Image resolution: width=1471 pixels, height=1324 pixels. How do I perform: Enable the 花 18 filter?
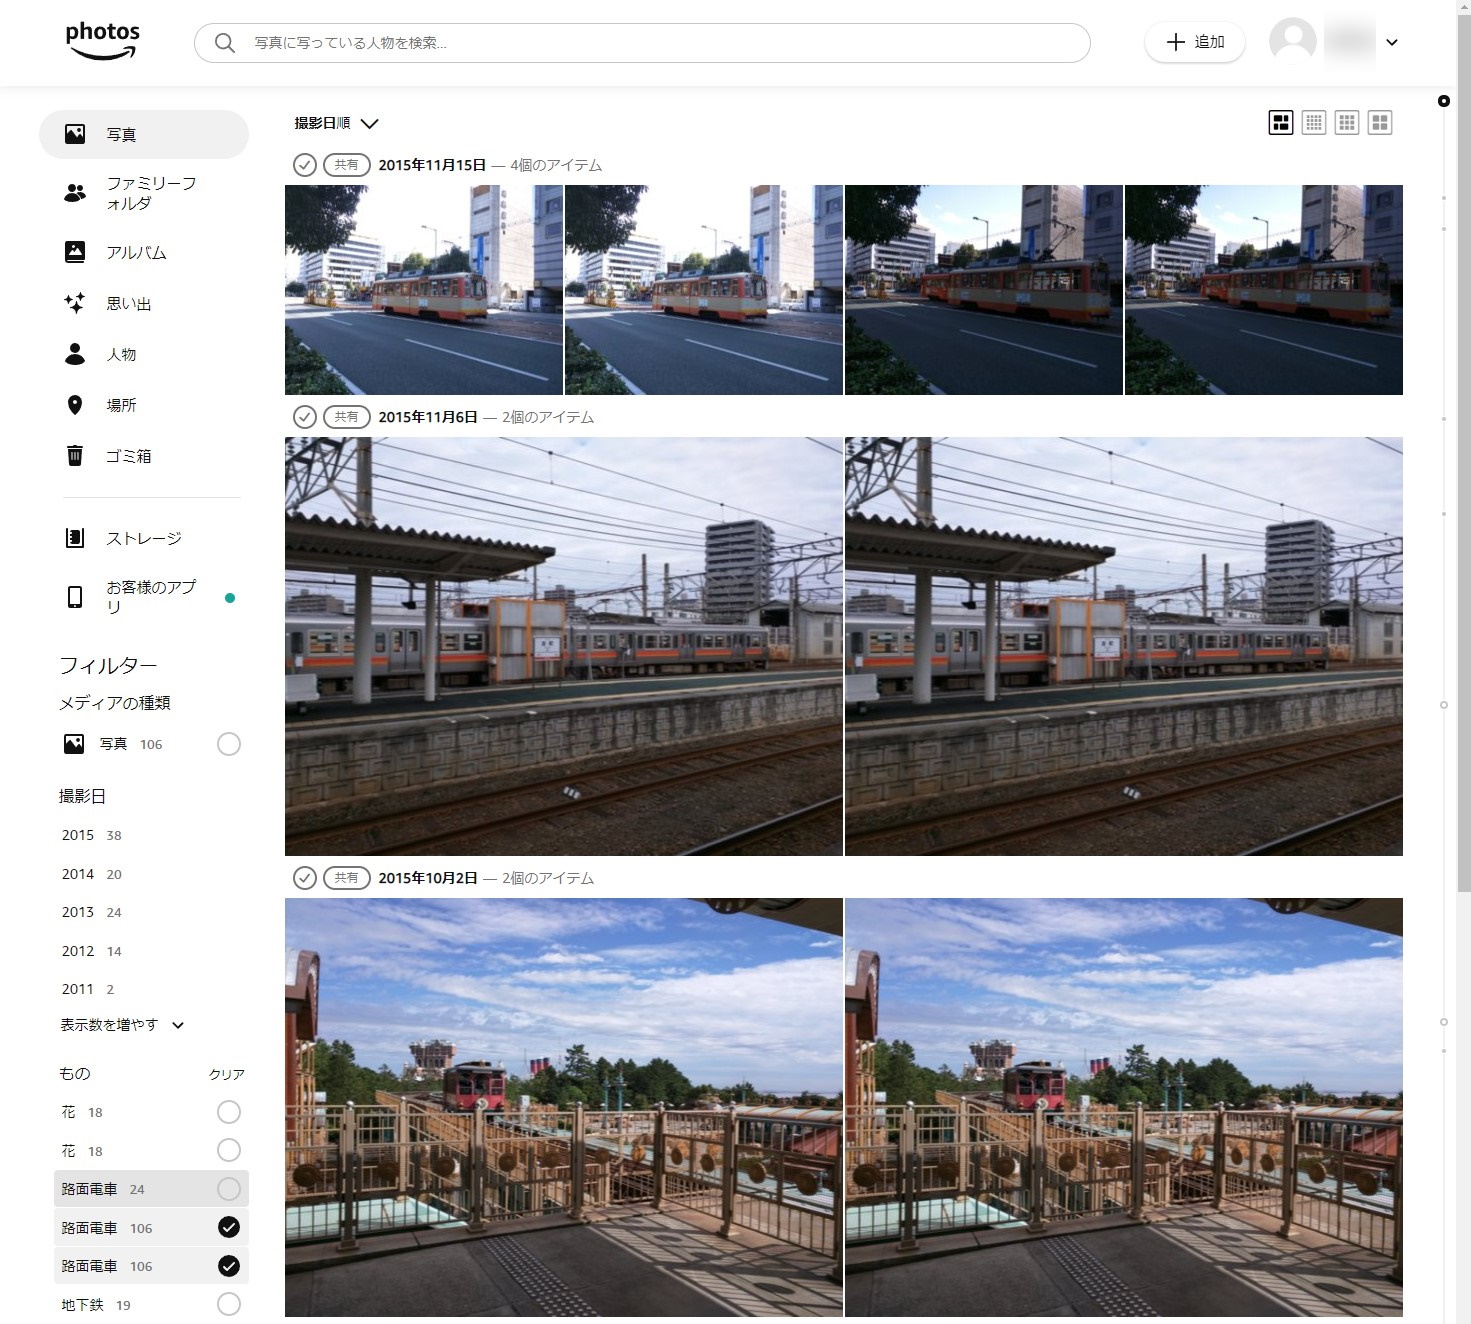point(230,1111)
